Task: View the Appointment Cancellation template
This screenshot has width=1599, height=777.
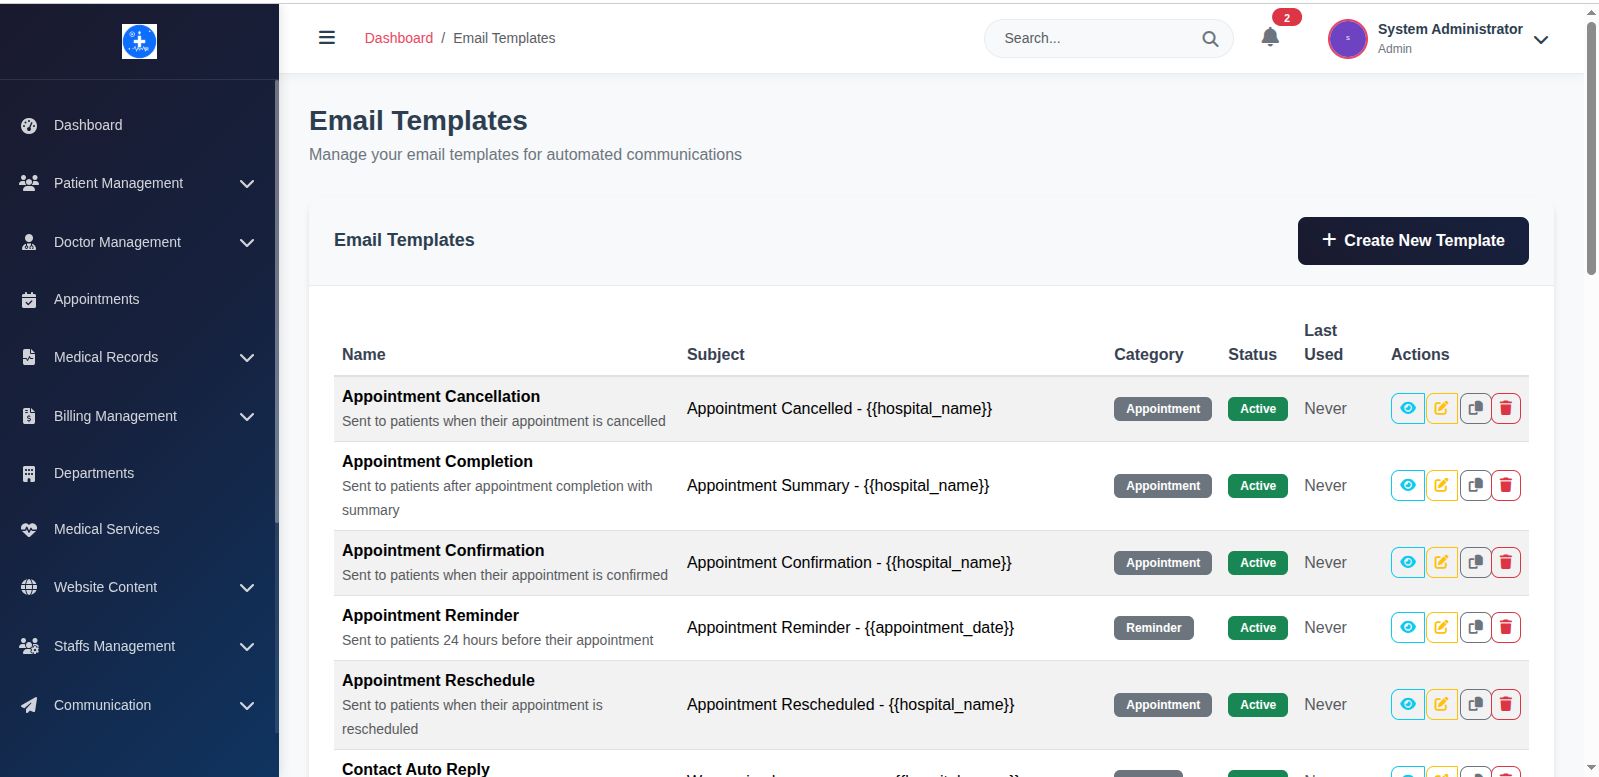Action: tap(1407, 408)
